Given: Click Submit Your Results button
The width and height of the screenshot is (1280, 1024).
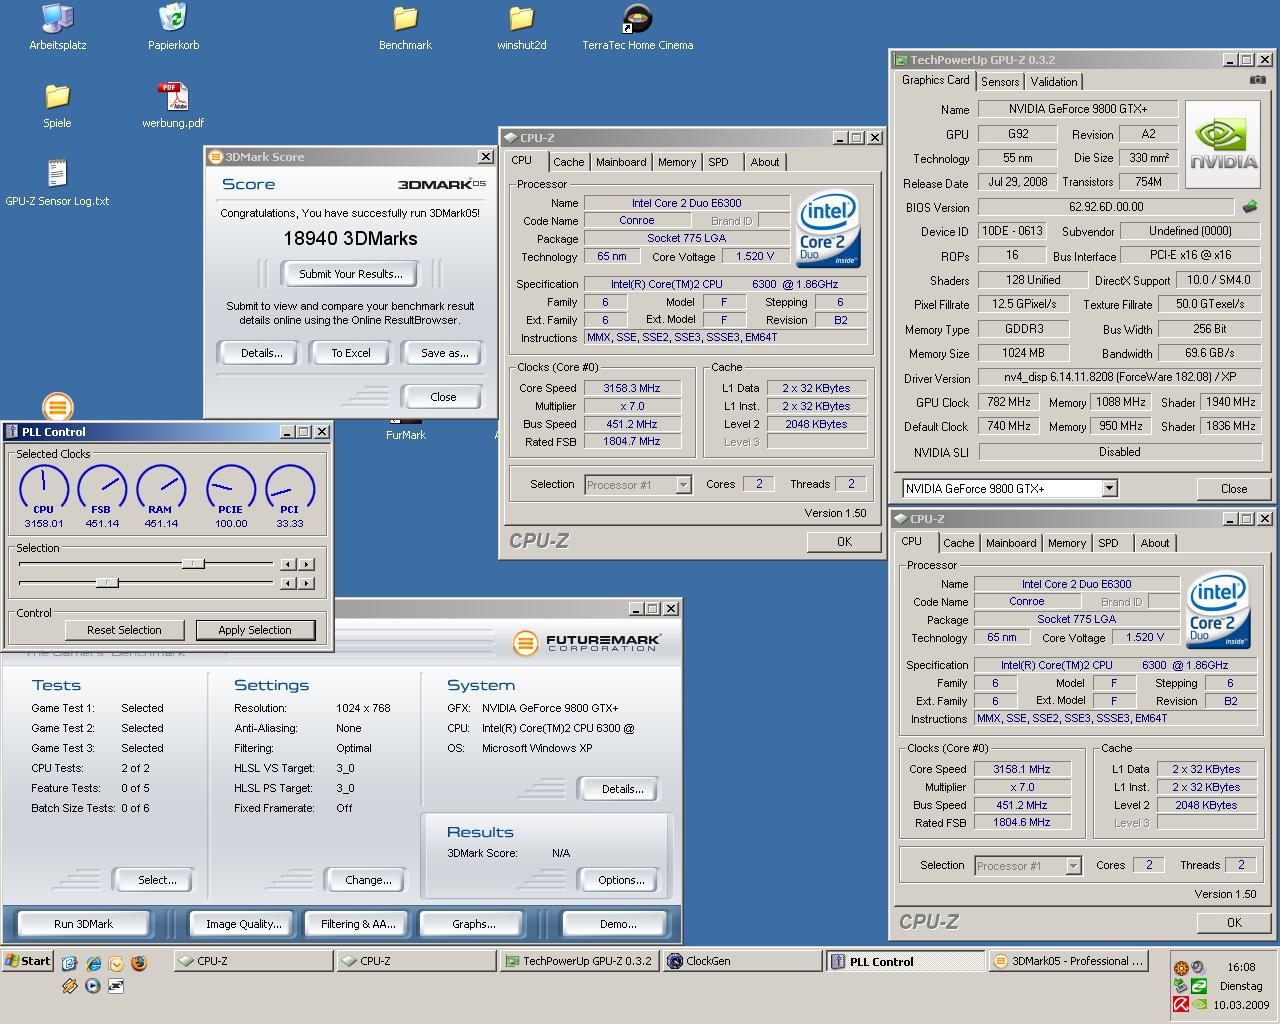Looking at the screenshot, I should tap(351, 274).
